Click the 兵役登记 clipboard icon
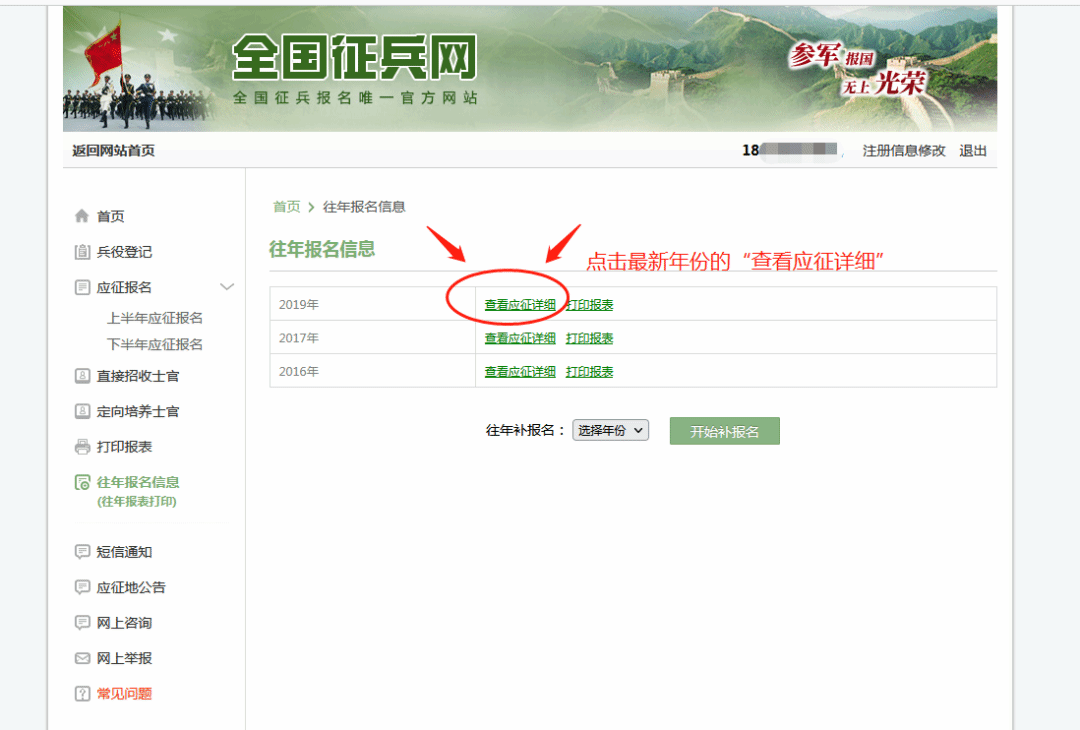The width and height of the screenshot is (1080, 730). pyautogui.click(x=82, y=252)
